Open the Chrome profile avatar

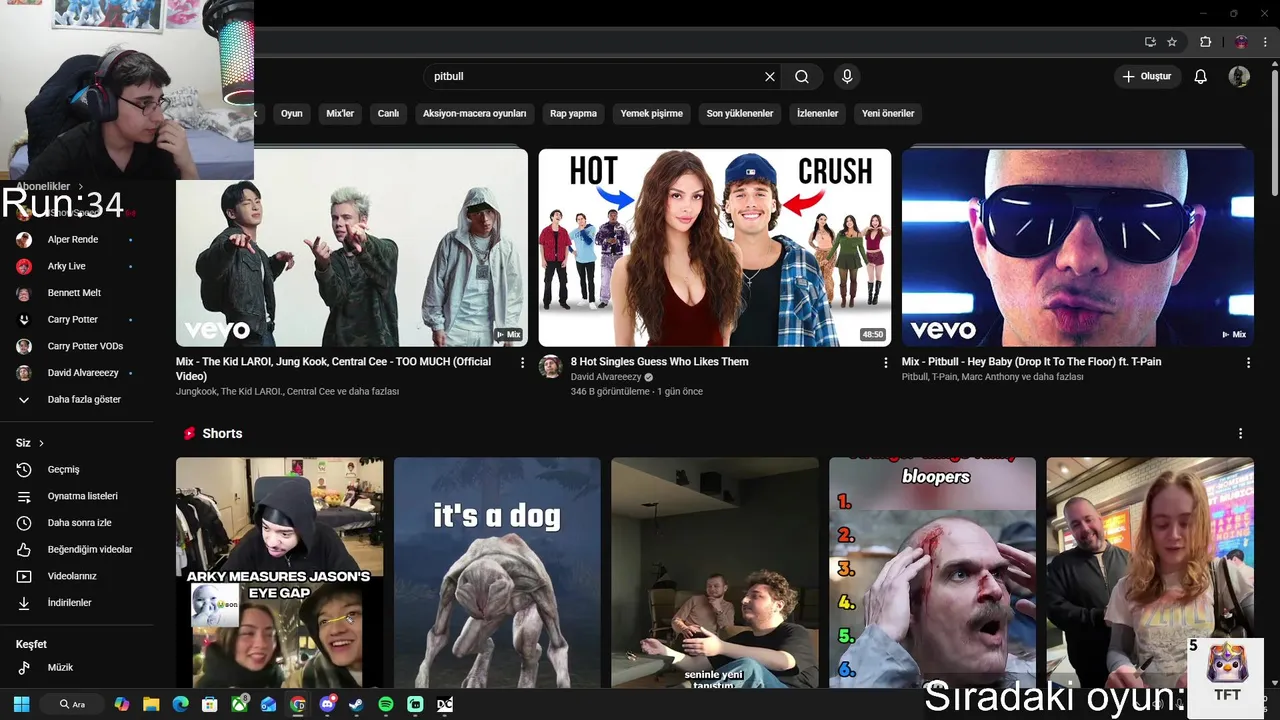tap(1241, 42)
